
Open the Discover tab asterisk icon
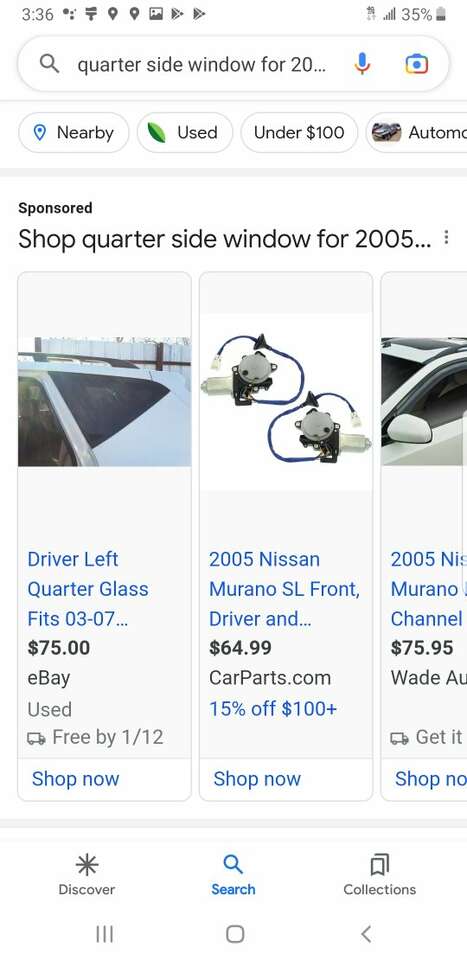click(x=86, y=864)
